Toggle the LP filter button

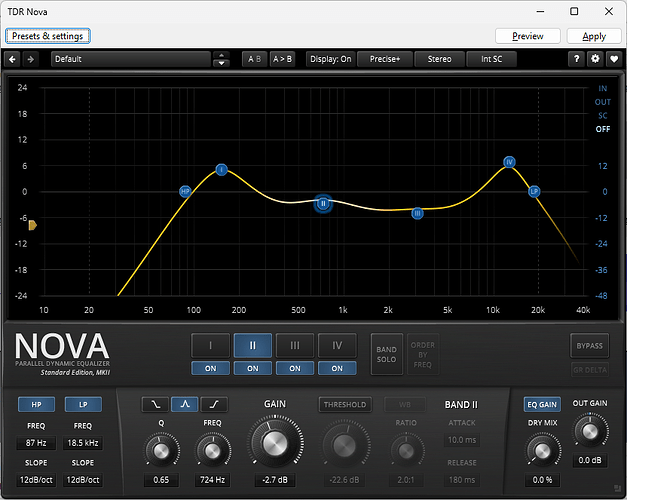tap(83, 404)
